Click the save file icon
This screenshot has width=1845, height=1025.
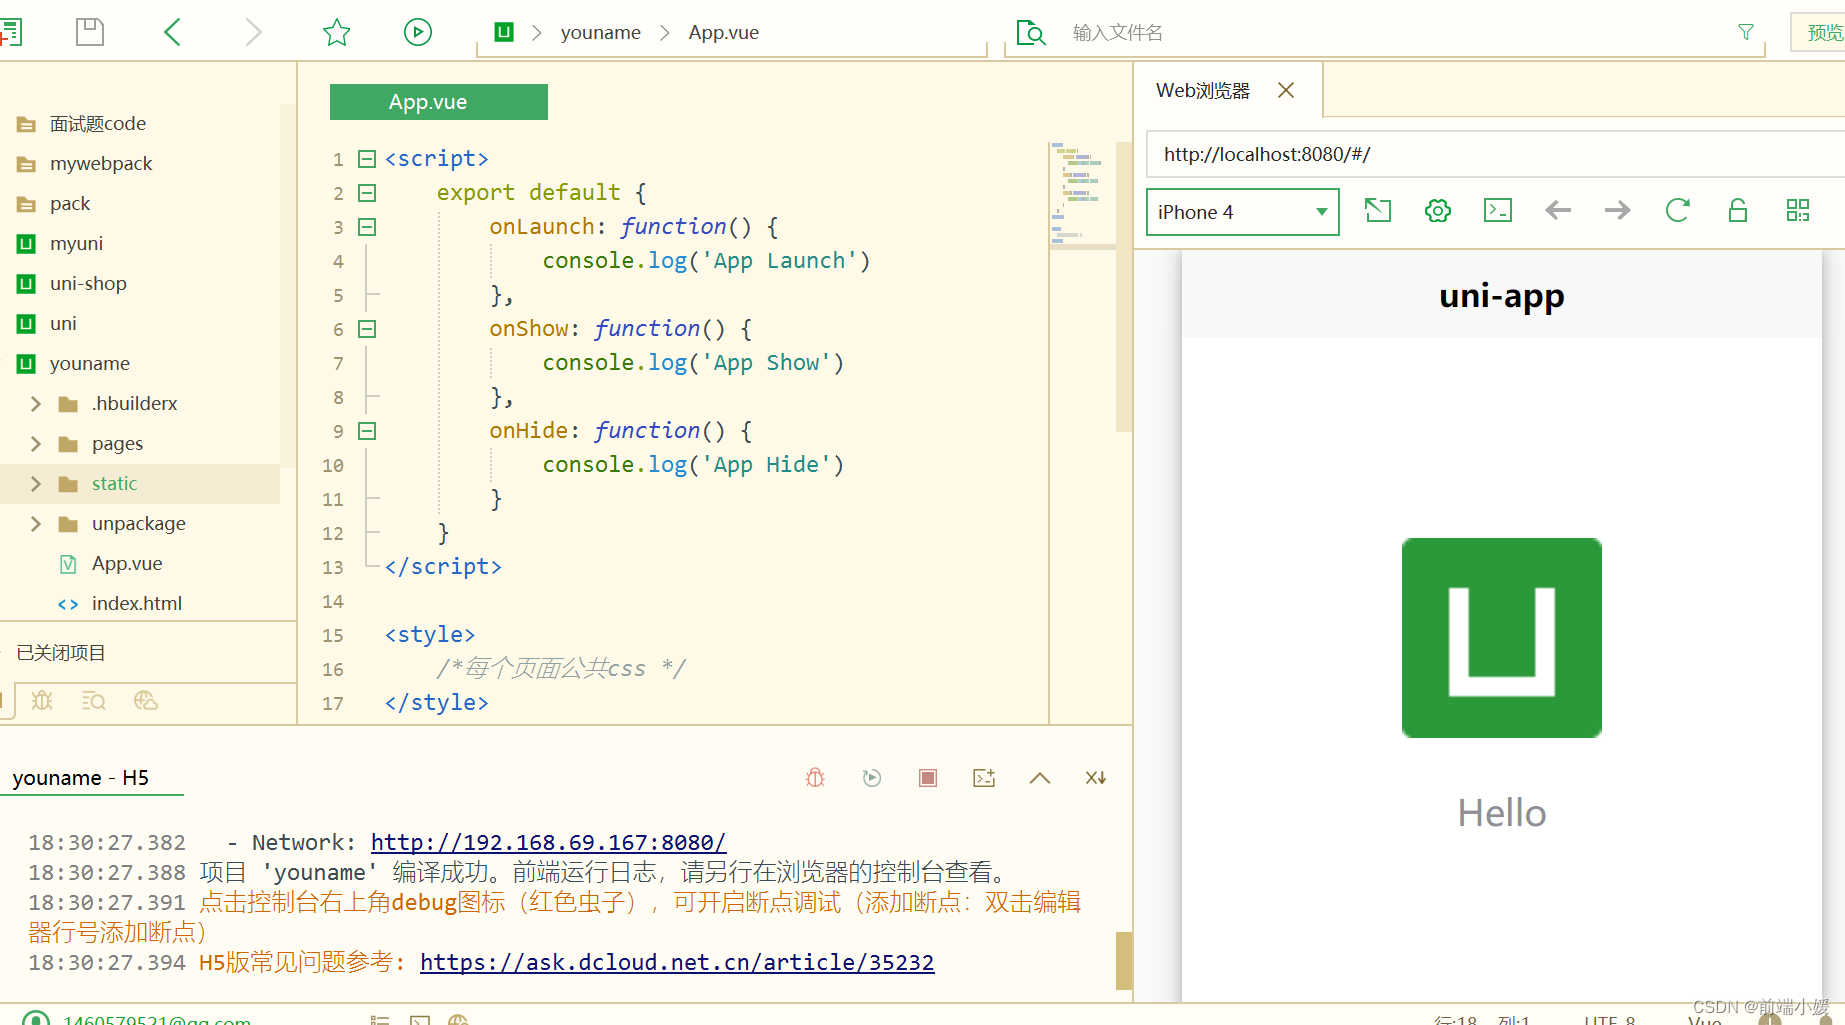tap(90, 32)
